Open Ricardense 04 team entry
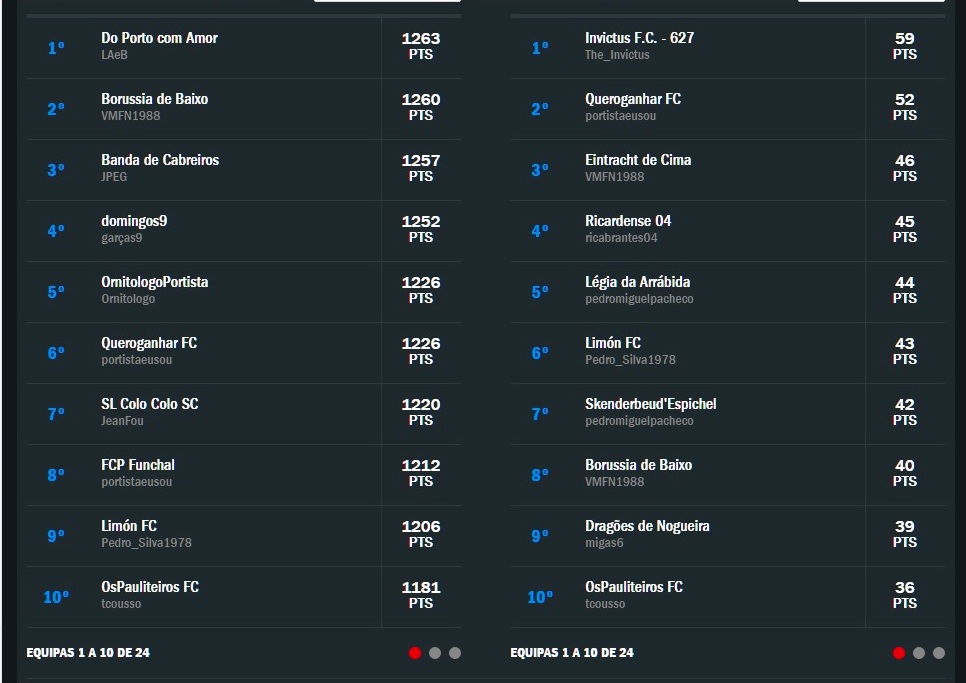 click(628, 221)
